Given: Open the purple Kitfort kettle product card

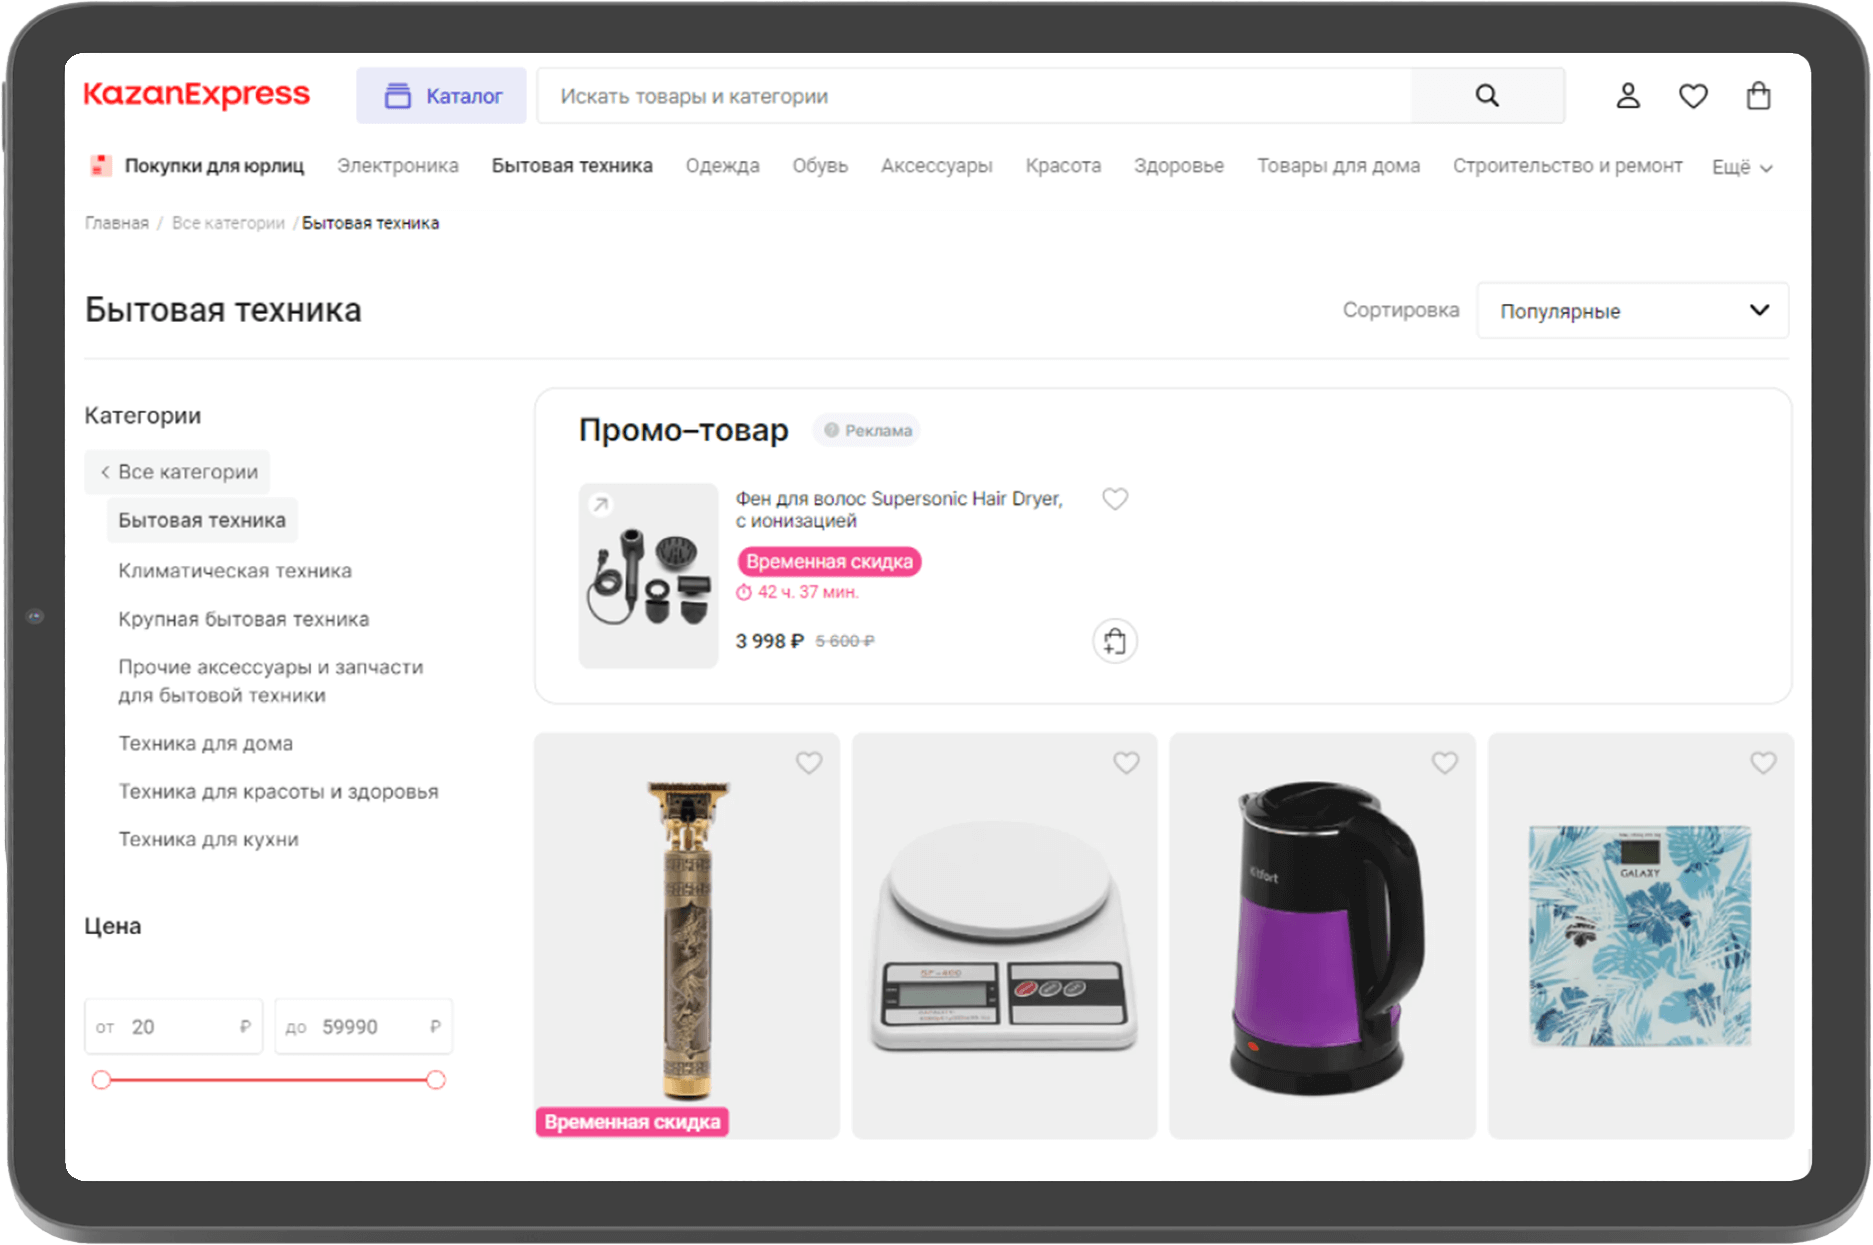Looking at the screenshot, I should click(1323, 936).
